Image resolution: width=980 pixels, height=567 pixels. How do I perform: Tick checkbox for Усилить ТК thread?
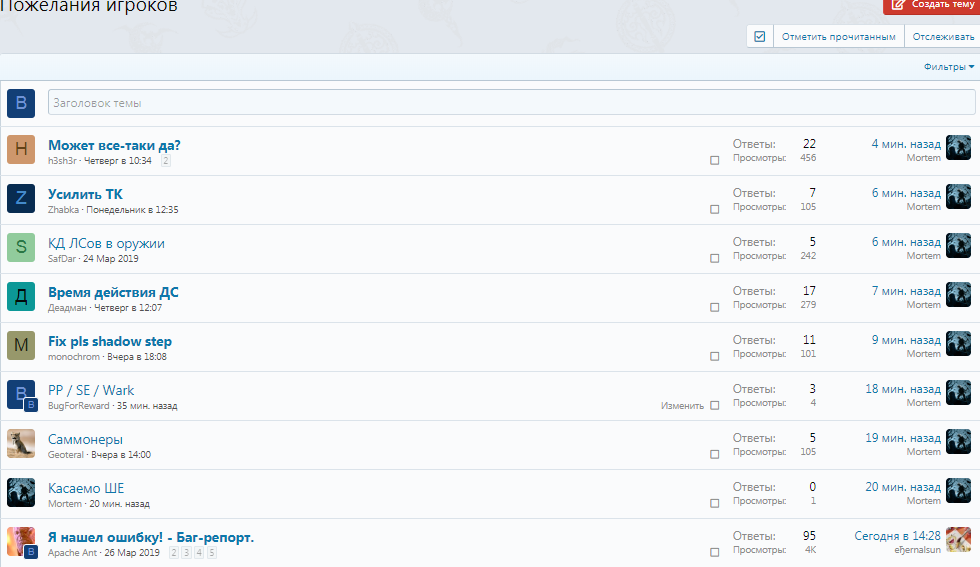[714, 209]
